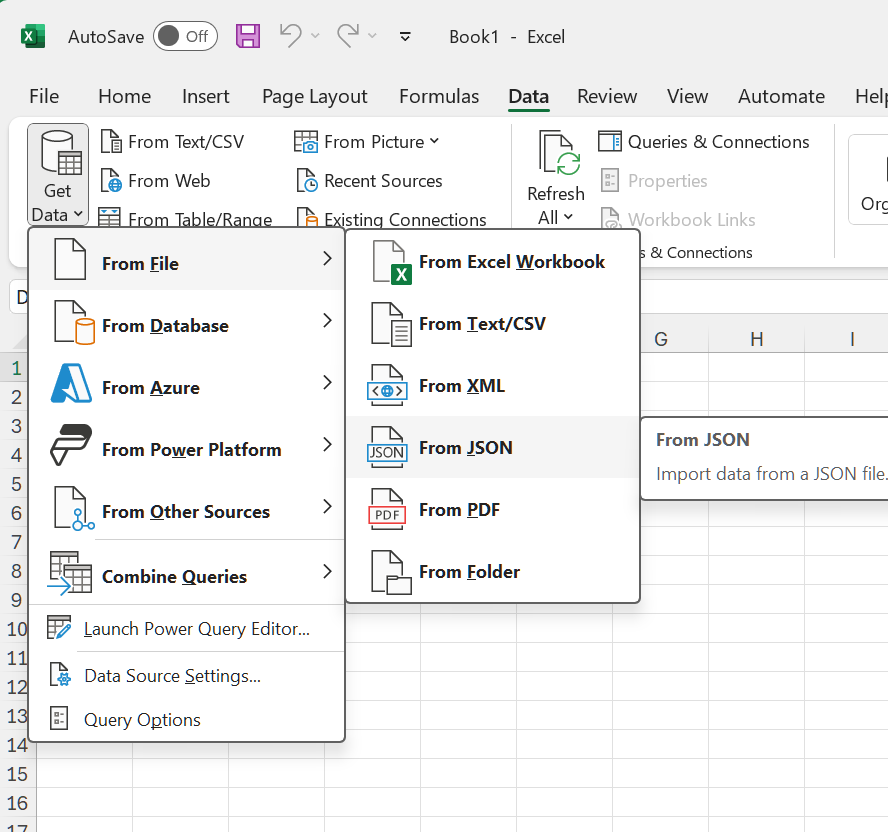This screenshot has height=832, width=888.
Task: Click the Excel app logo icon
Action: (33, 37)
